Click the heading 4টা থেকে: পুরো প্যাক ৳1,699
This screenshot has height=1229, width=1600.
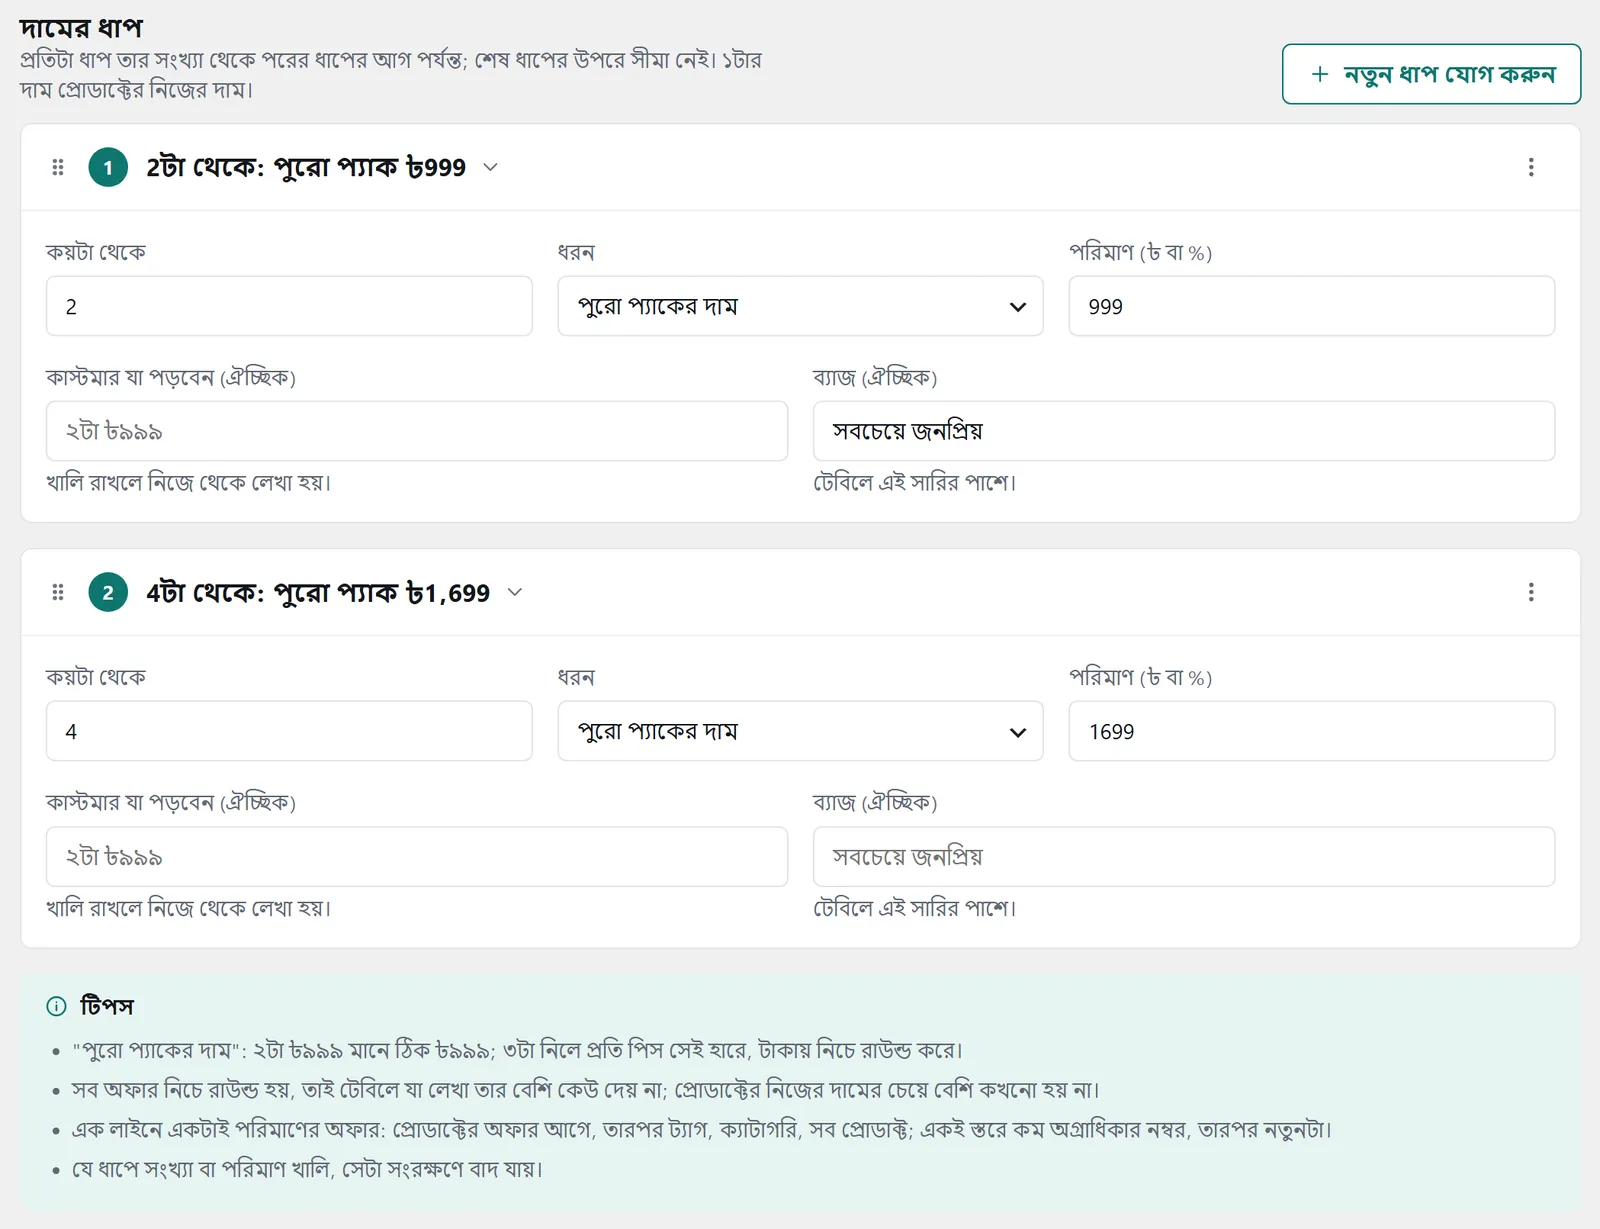[318, 592]
